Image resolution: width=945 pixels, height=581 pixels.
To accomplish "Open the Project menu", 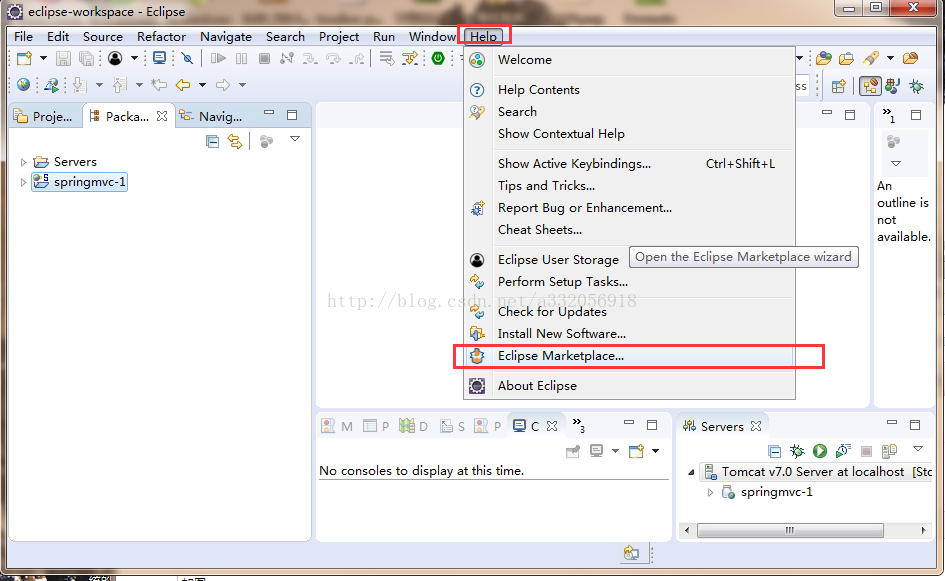I will 339,37.
